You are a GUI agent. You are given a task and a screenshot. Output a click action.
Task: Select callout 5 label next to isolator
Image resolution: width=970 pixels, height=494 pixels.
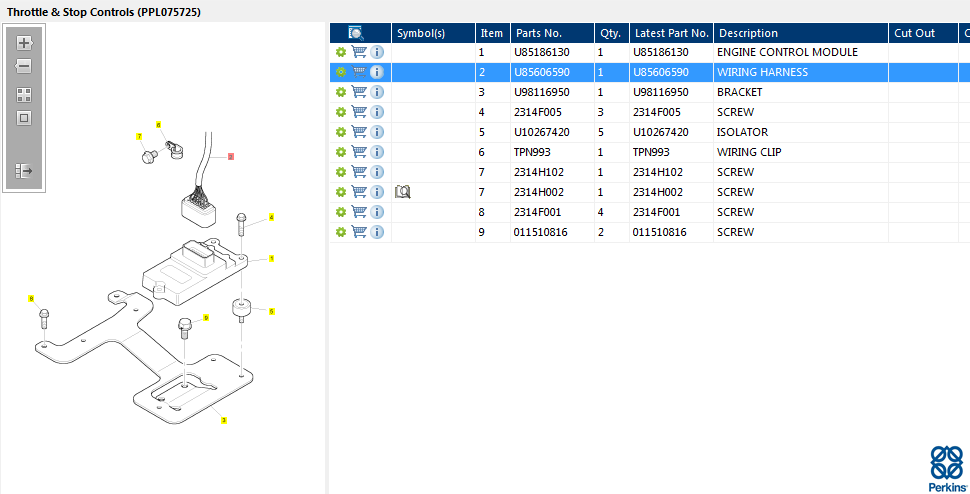(x=272, y=312)
